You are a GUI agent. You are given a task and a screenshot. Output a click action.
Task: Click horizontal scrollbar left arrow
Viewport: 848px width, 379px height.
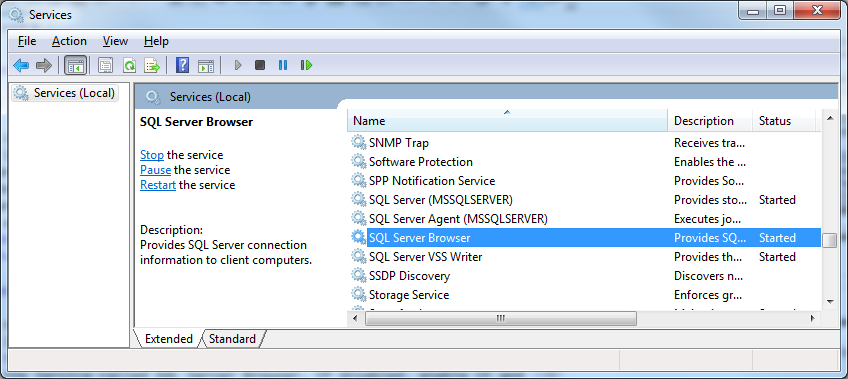tap(356, 318)
